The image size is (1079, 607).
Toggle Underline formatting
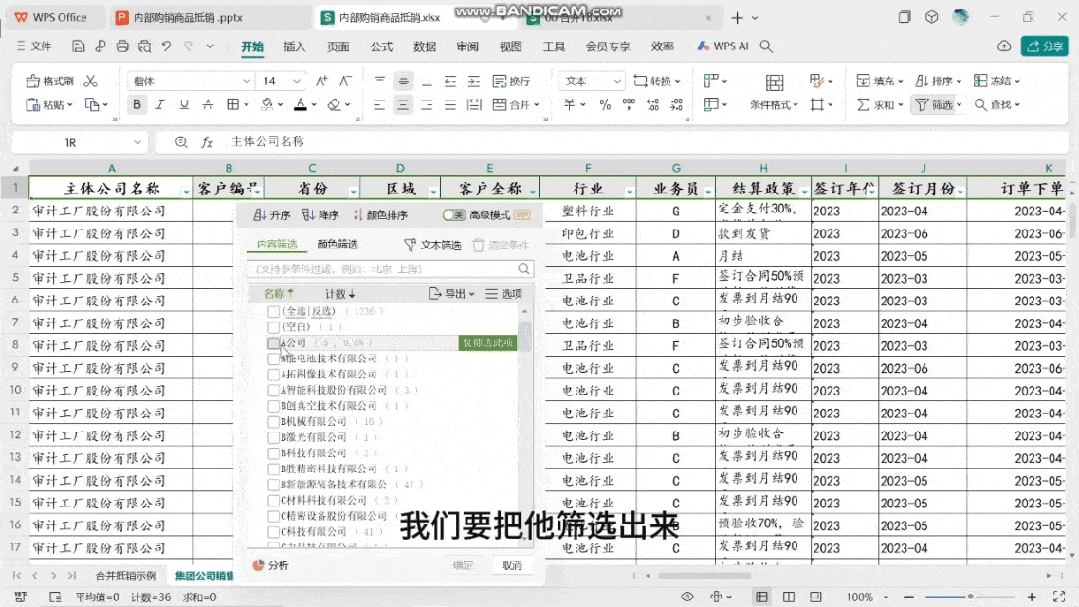click(184, 105)
